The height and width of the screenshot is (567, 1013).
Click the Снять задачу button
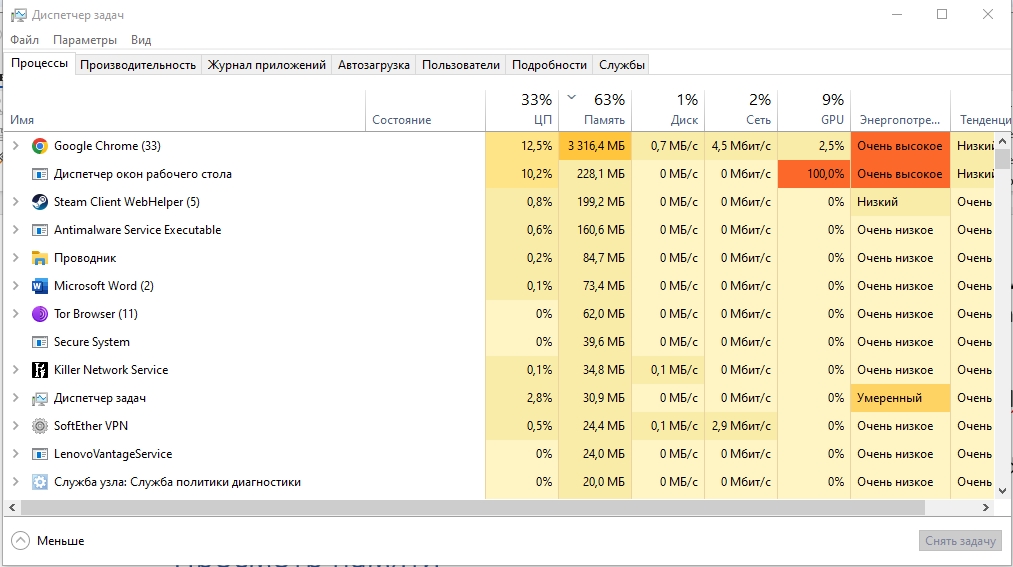coord(960,541)
